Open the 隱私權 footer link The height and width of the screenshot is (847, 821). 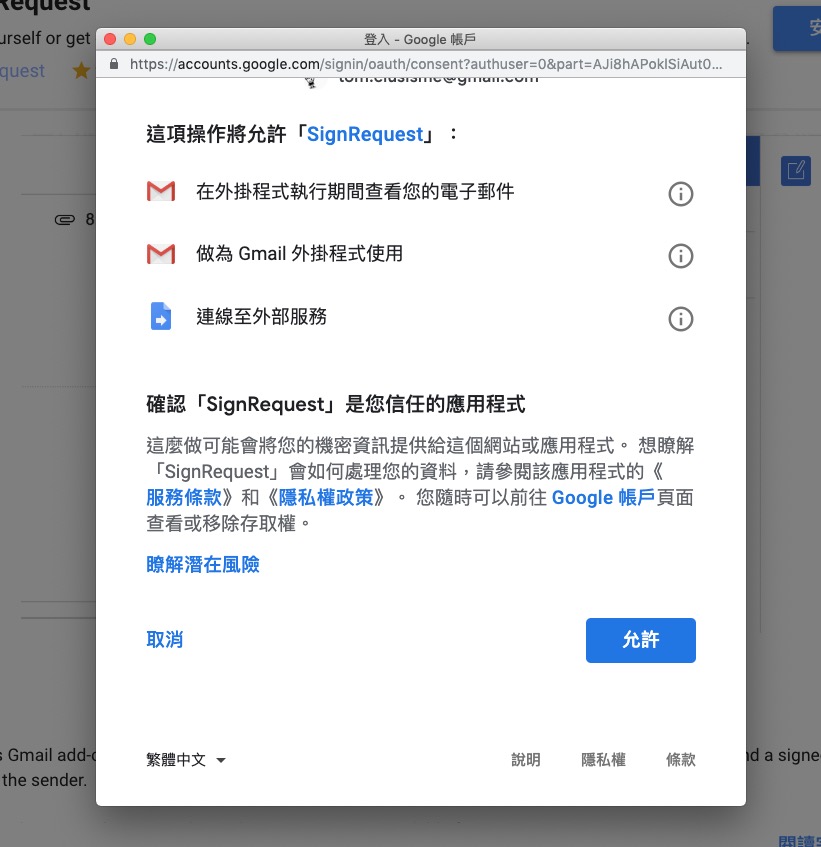click(603, 759)
